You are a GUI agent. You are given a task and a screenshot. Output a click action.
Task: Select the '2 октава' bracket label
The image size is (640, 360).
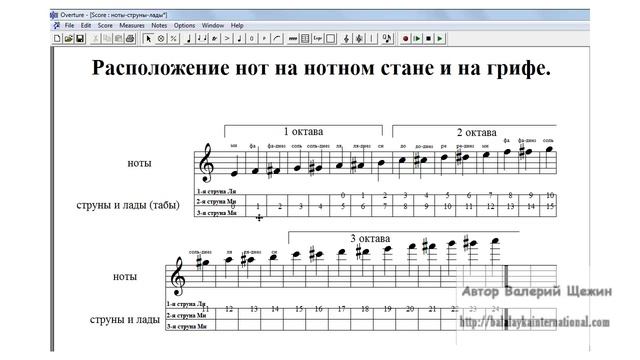pyautogui.click(x=477, y=132)
